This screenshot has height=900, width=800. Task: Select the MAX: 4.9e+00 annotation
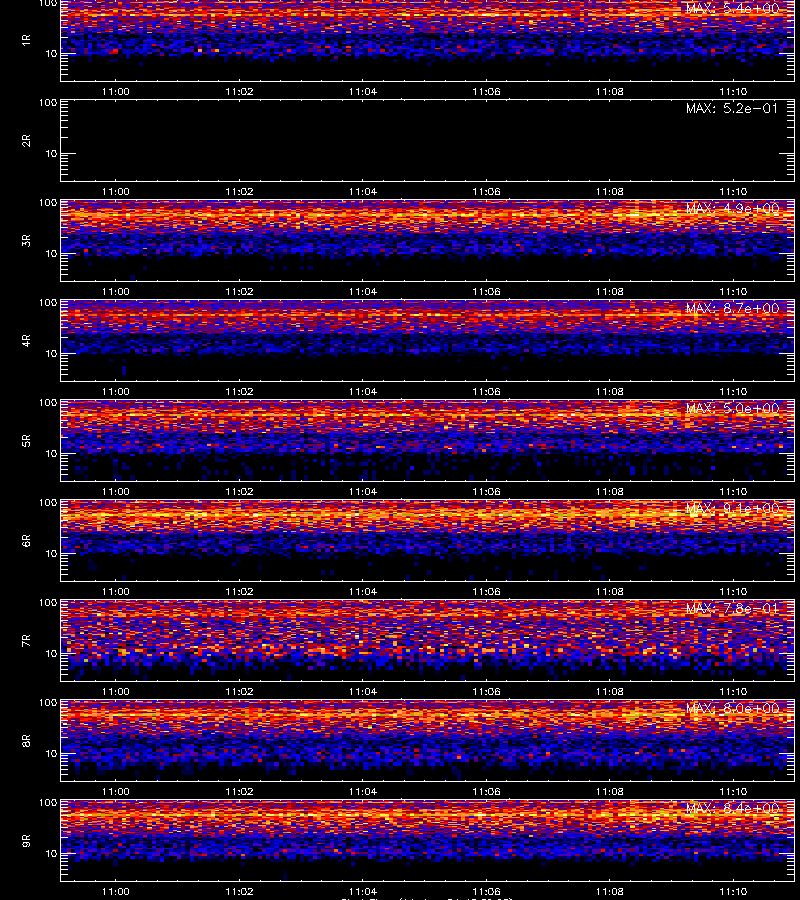coord(732,208)
